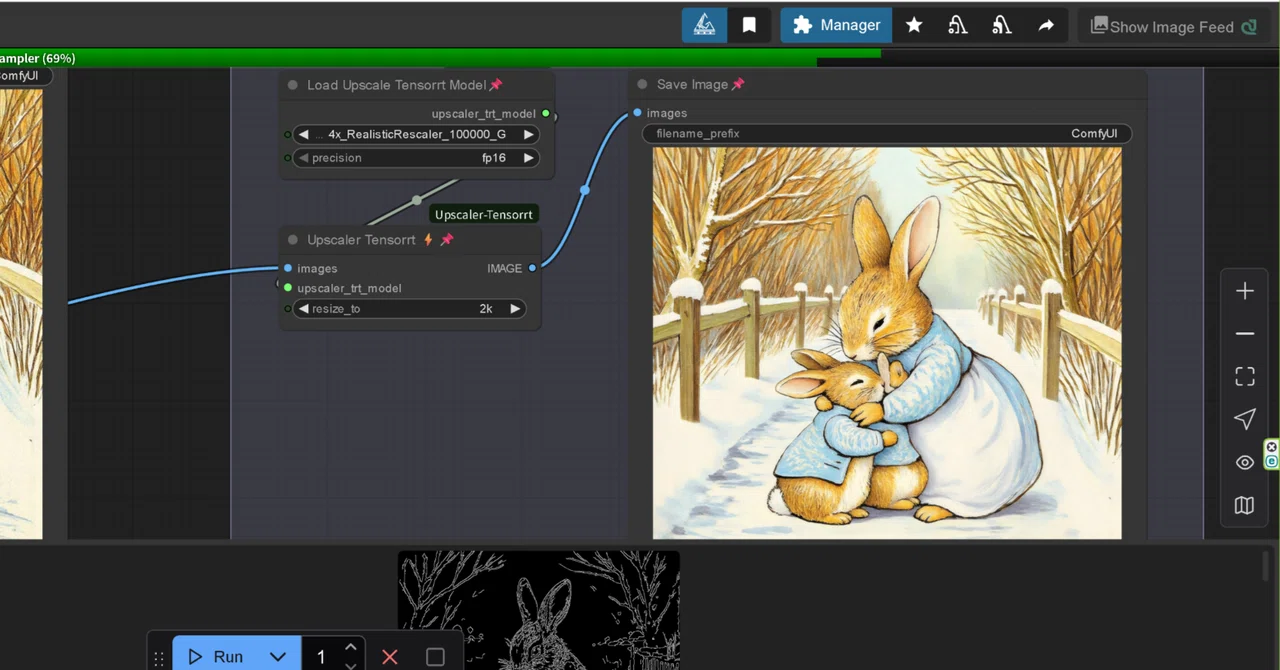1280x670 pixels.
Task: Click the share arrow icon
Action: coord(1046,26)
